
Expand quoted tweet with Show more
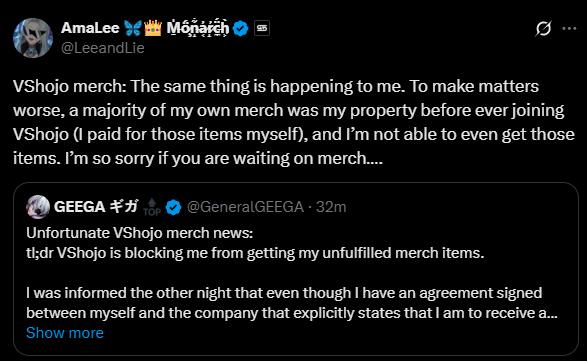click(x=65, y=333)
